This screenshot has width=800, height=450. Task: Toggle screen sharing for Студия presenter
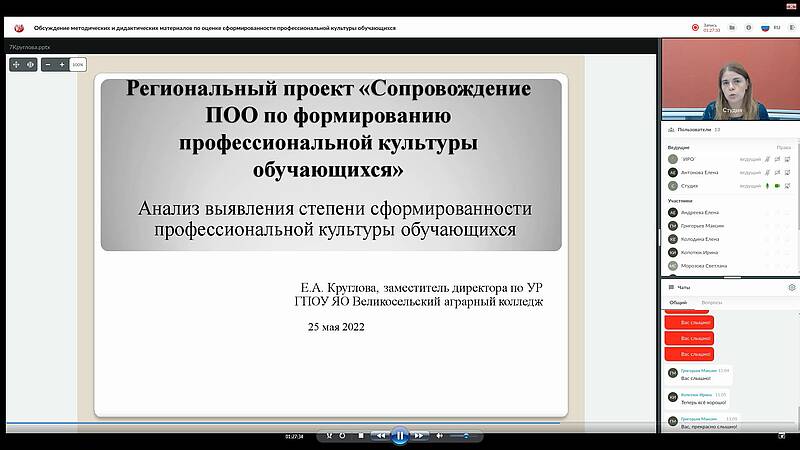click(787, 186)
